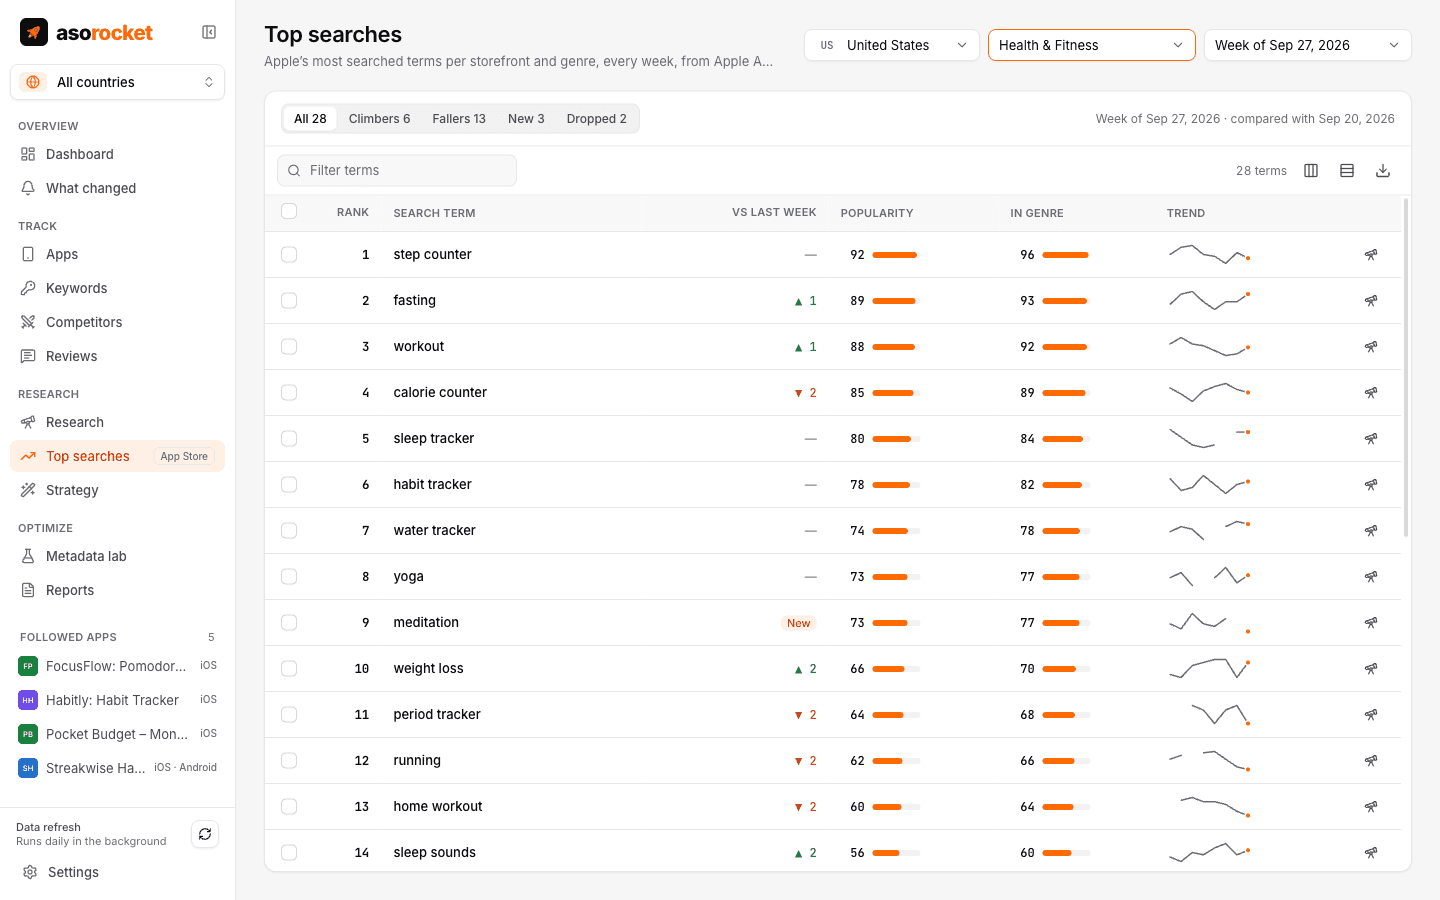The width and height of the screenshot is (1440, 900).
Task: Open the Dashboard page
Action: [117, 154]
